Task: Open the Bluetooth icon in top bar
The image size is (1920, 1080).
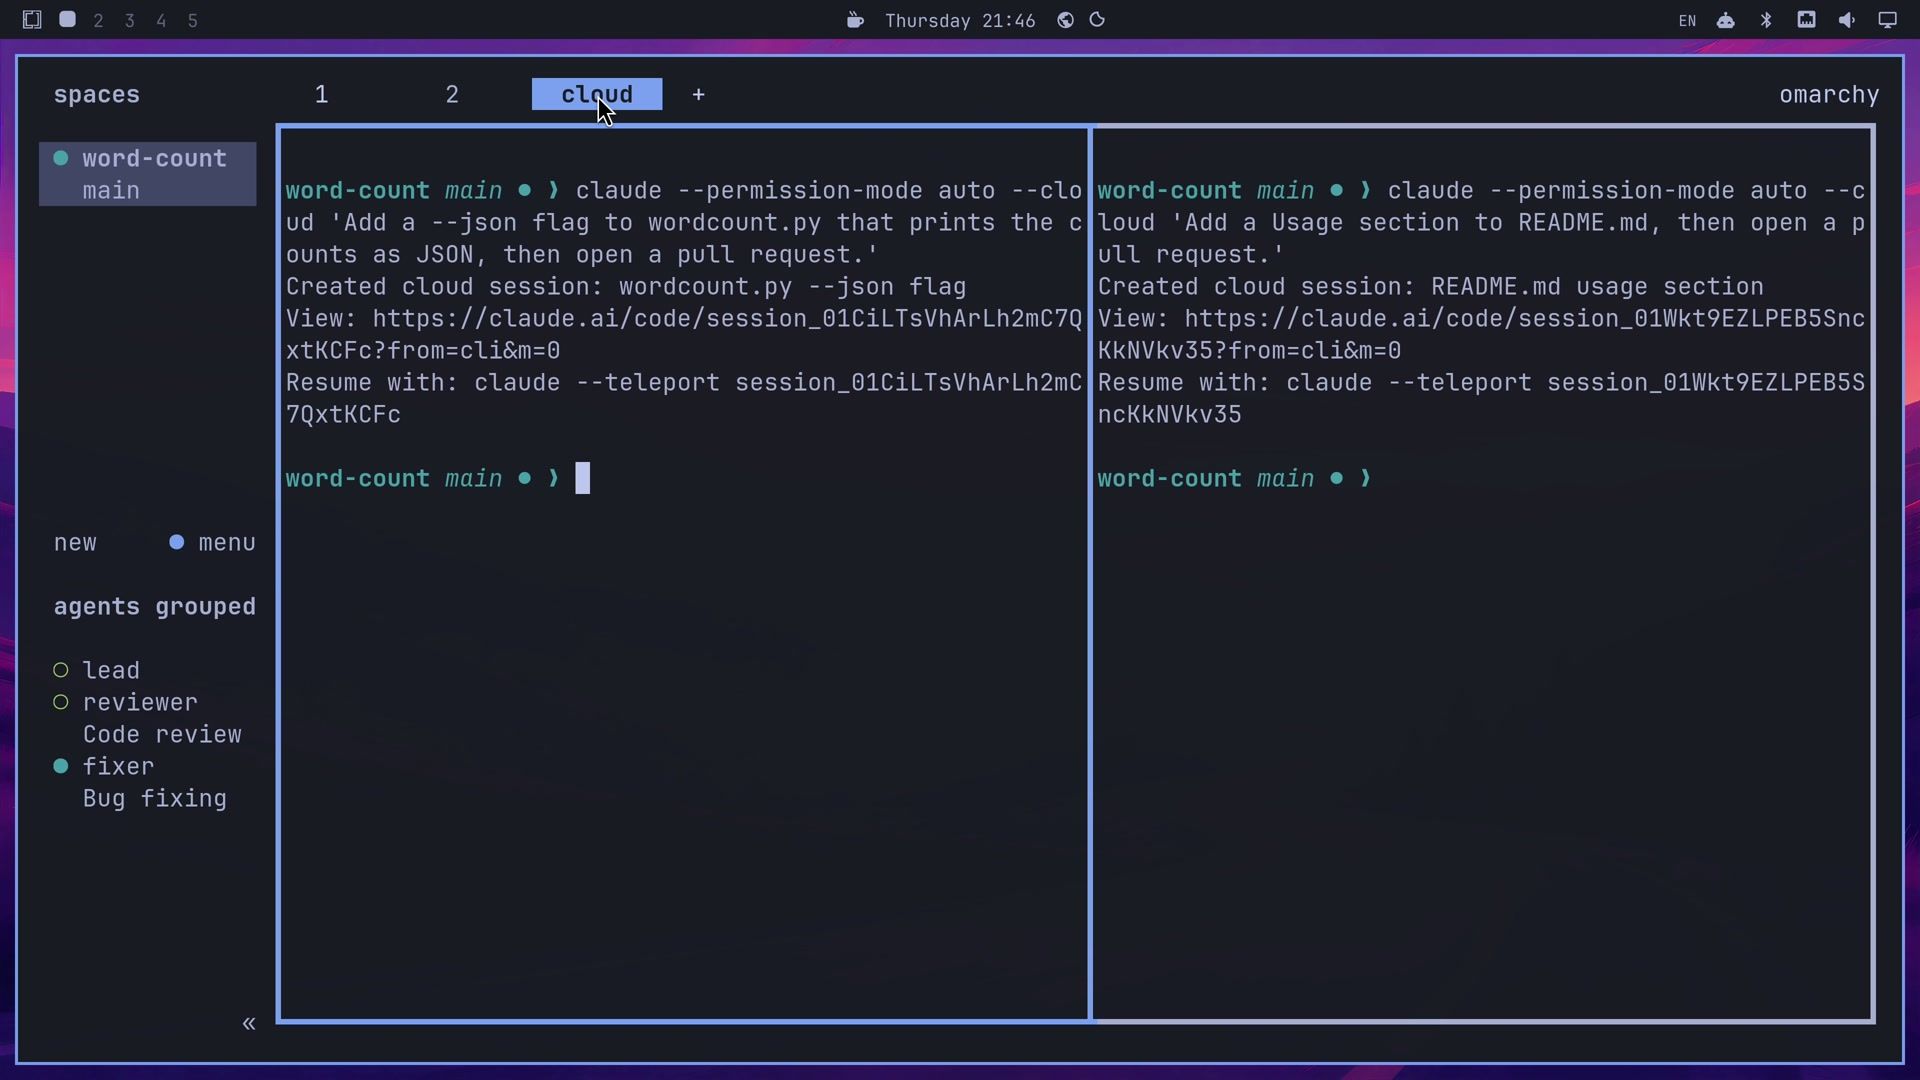Action: coord(1766,20)
